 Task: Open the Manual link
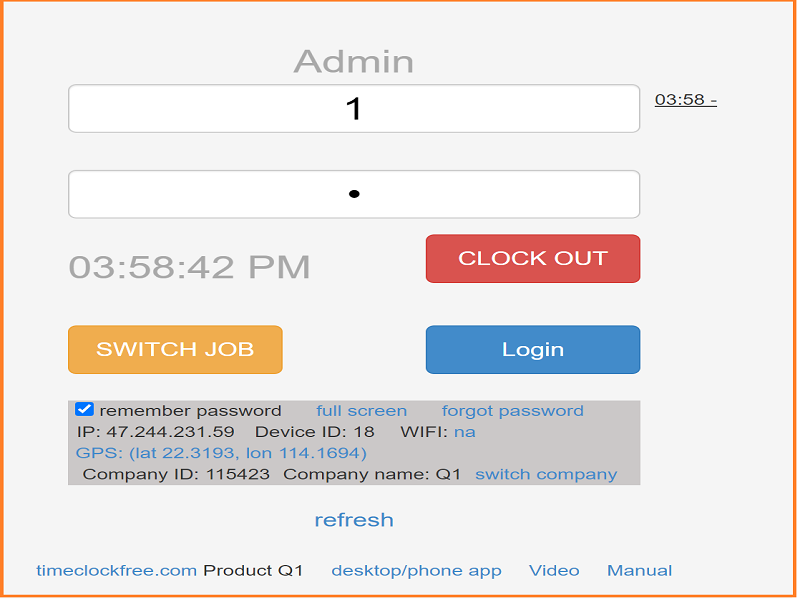tap(639, 570)
